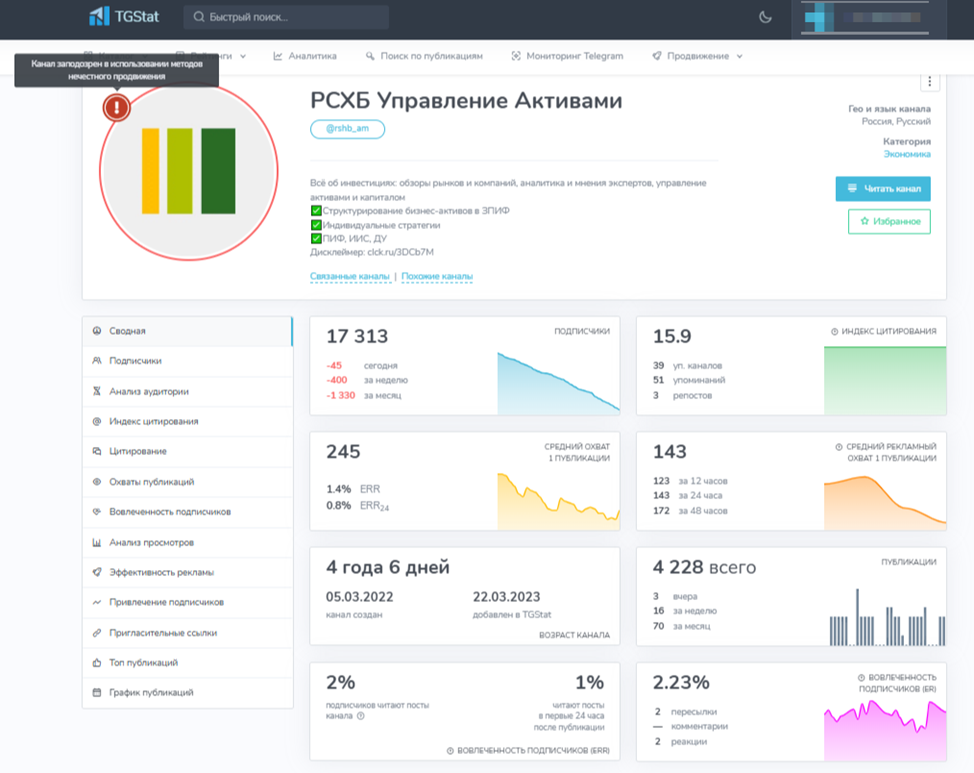Screen dimensions: 974x773
Task: Click info icon beside Средний рекламный охват
Action: pos(839,447)
